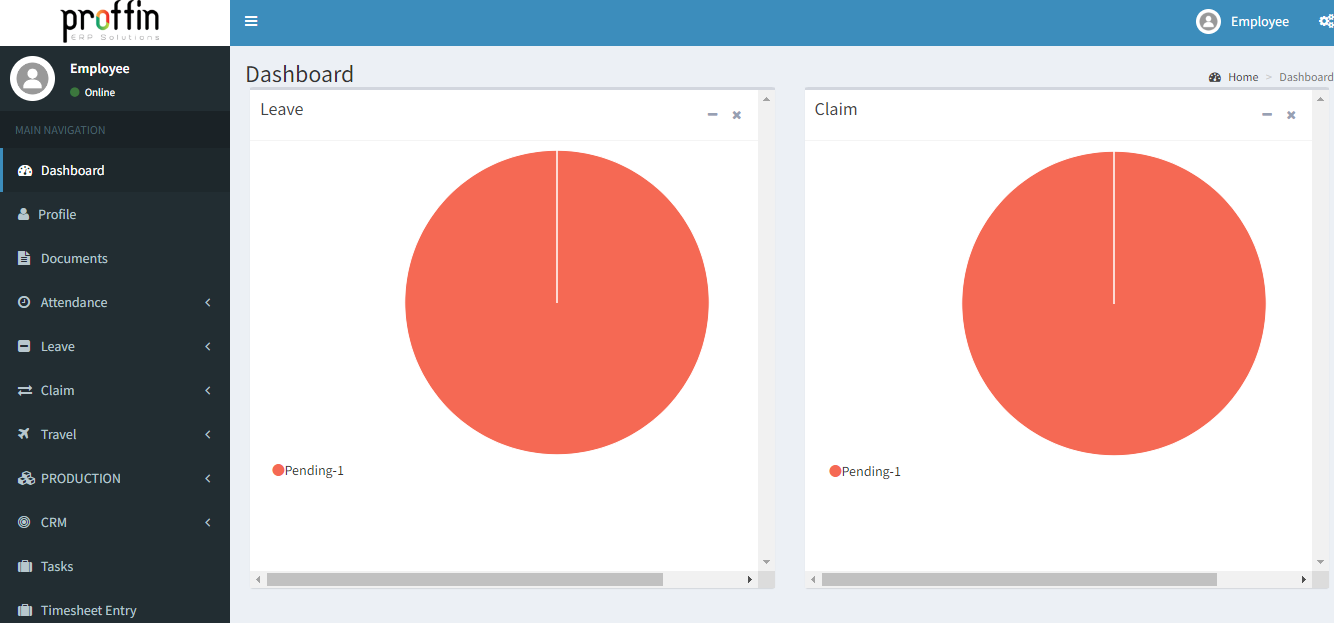
Task: Click the Attendance clock icon in sidebar
Action: [24, 302]
